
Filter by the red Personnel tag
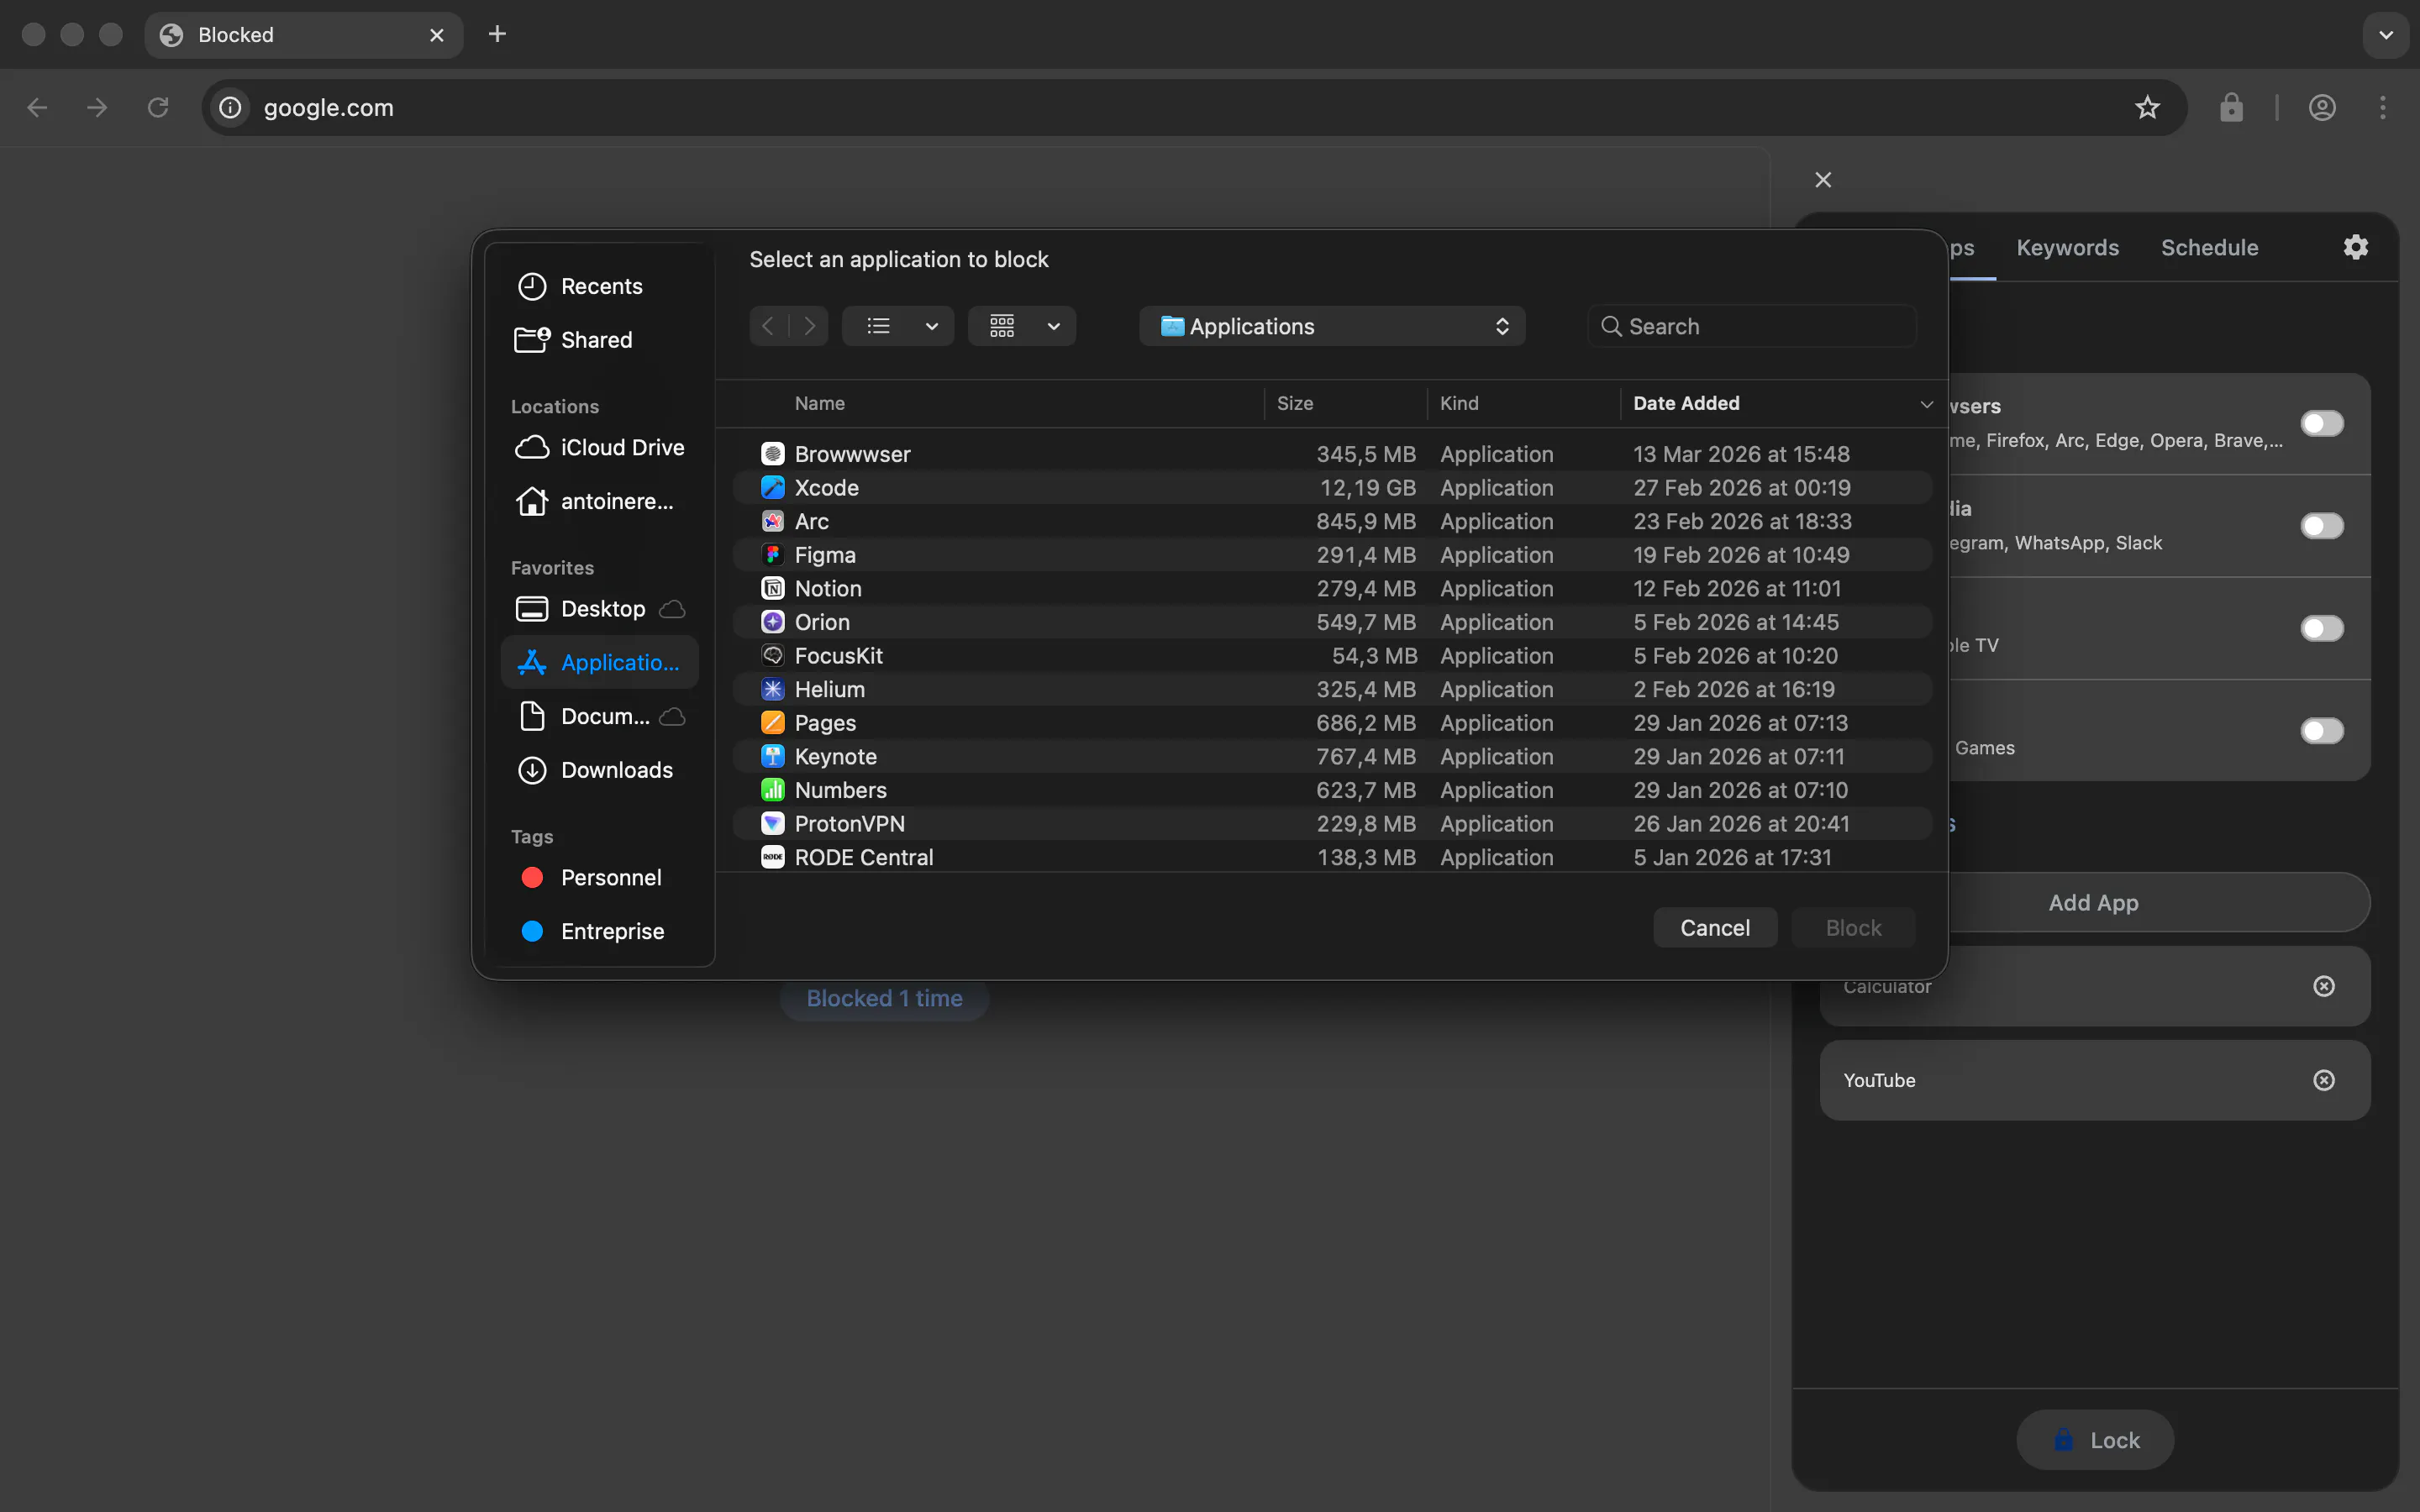click(x=599, y=877)
